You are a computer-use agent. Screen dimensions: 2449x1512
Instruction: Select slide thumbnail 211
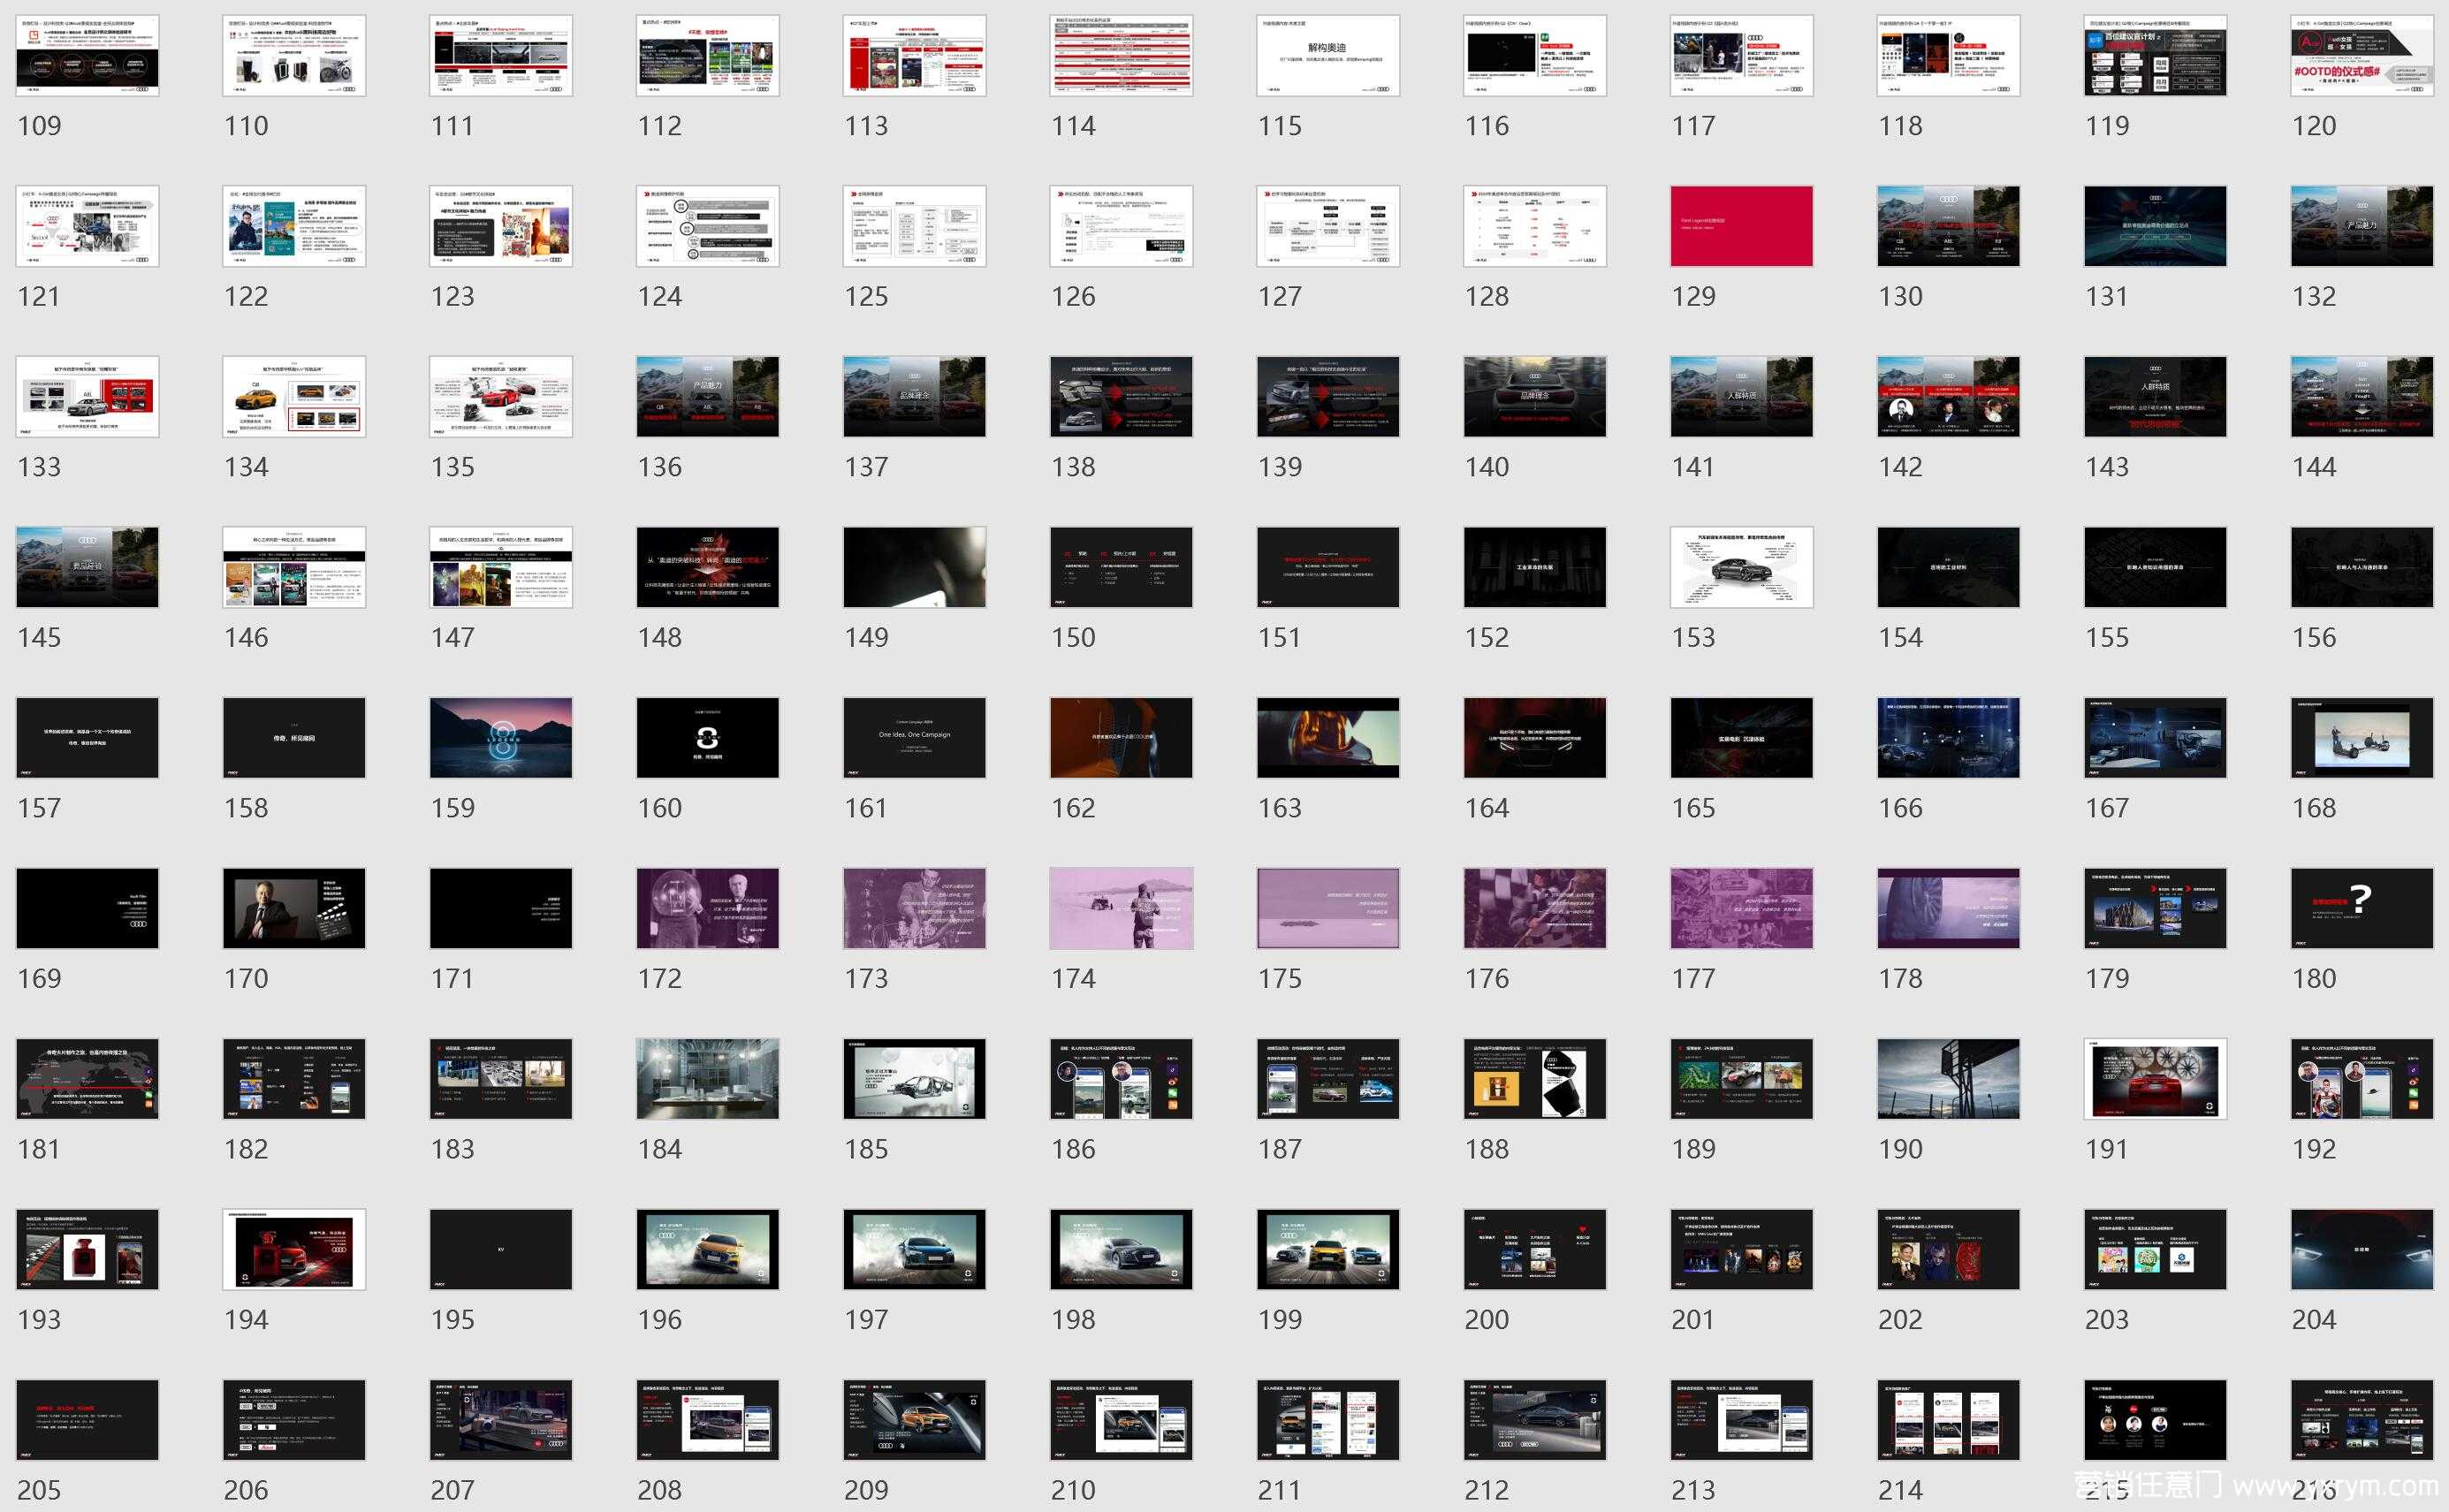[1328, 1420]
